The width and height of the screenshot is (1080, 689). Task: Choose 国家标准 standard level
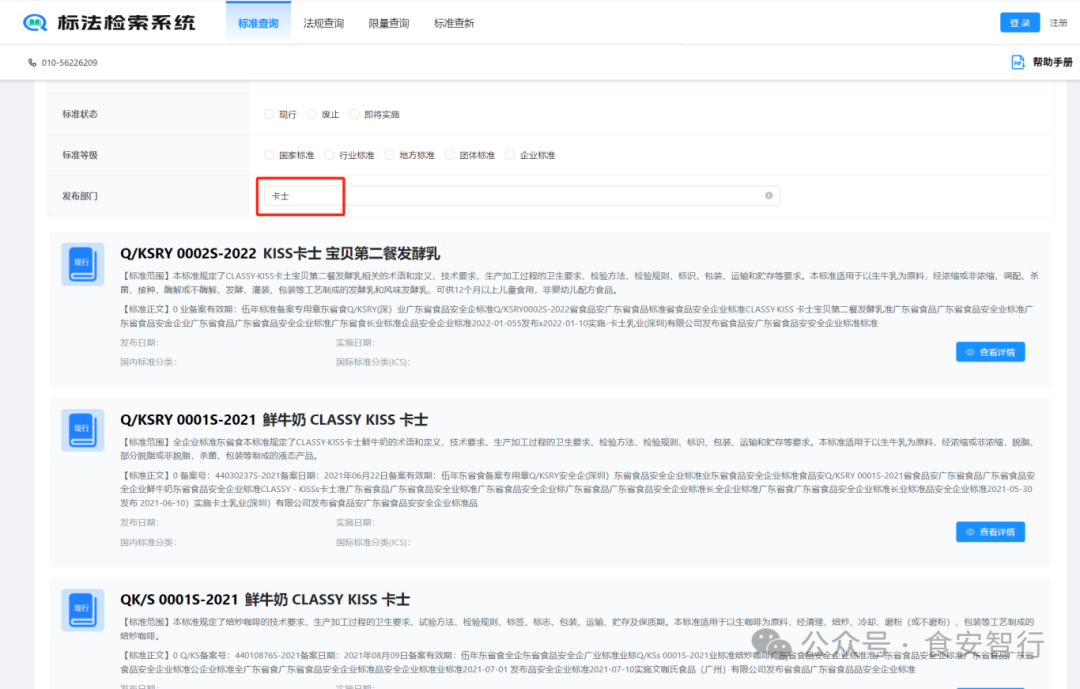tap(269, 155)
